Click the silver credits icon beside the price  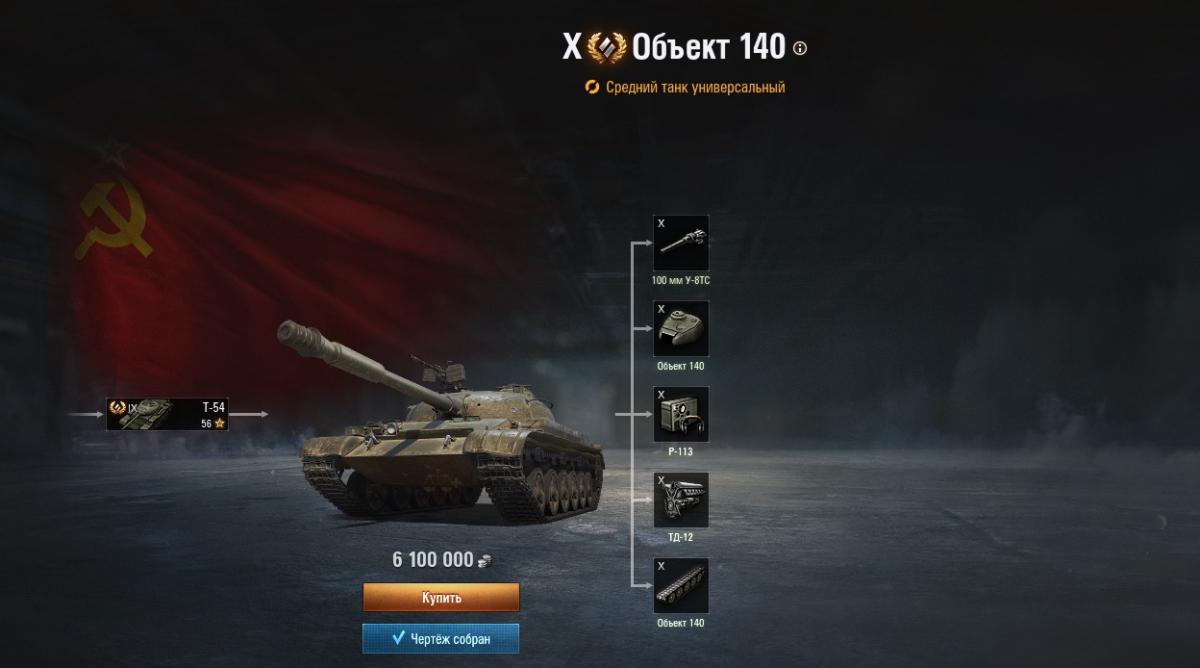tap(485, 561)
